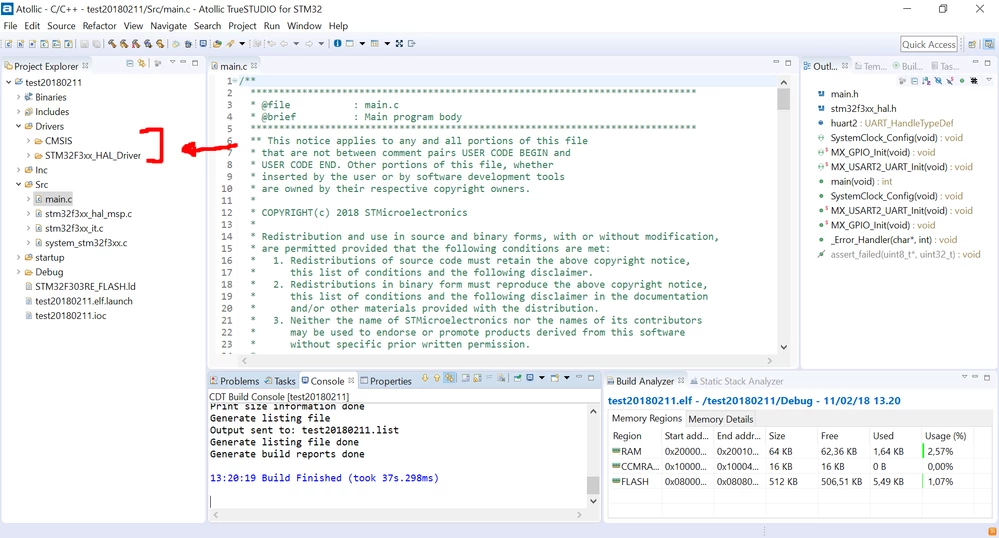Click Display Selected Console icon

[x=529, y=378]
